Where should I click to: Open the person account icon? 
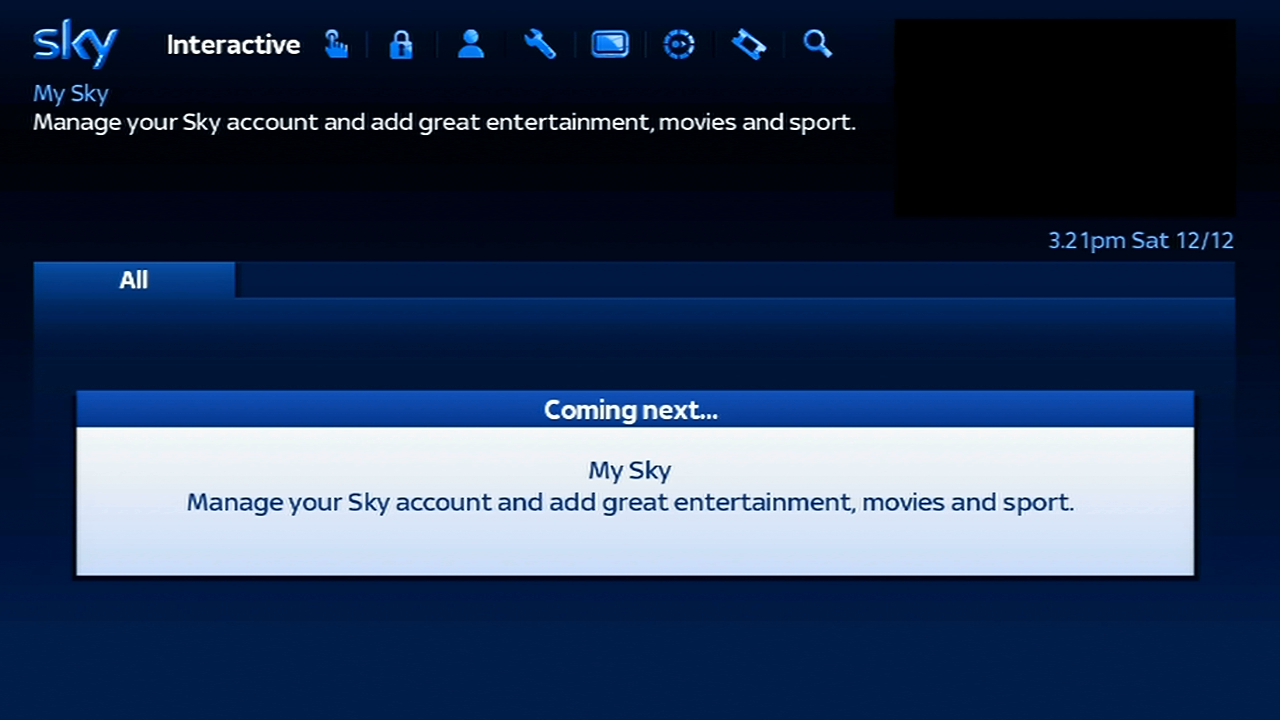point(471,44)
